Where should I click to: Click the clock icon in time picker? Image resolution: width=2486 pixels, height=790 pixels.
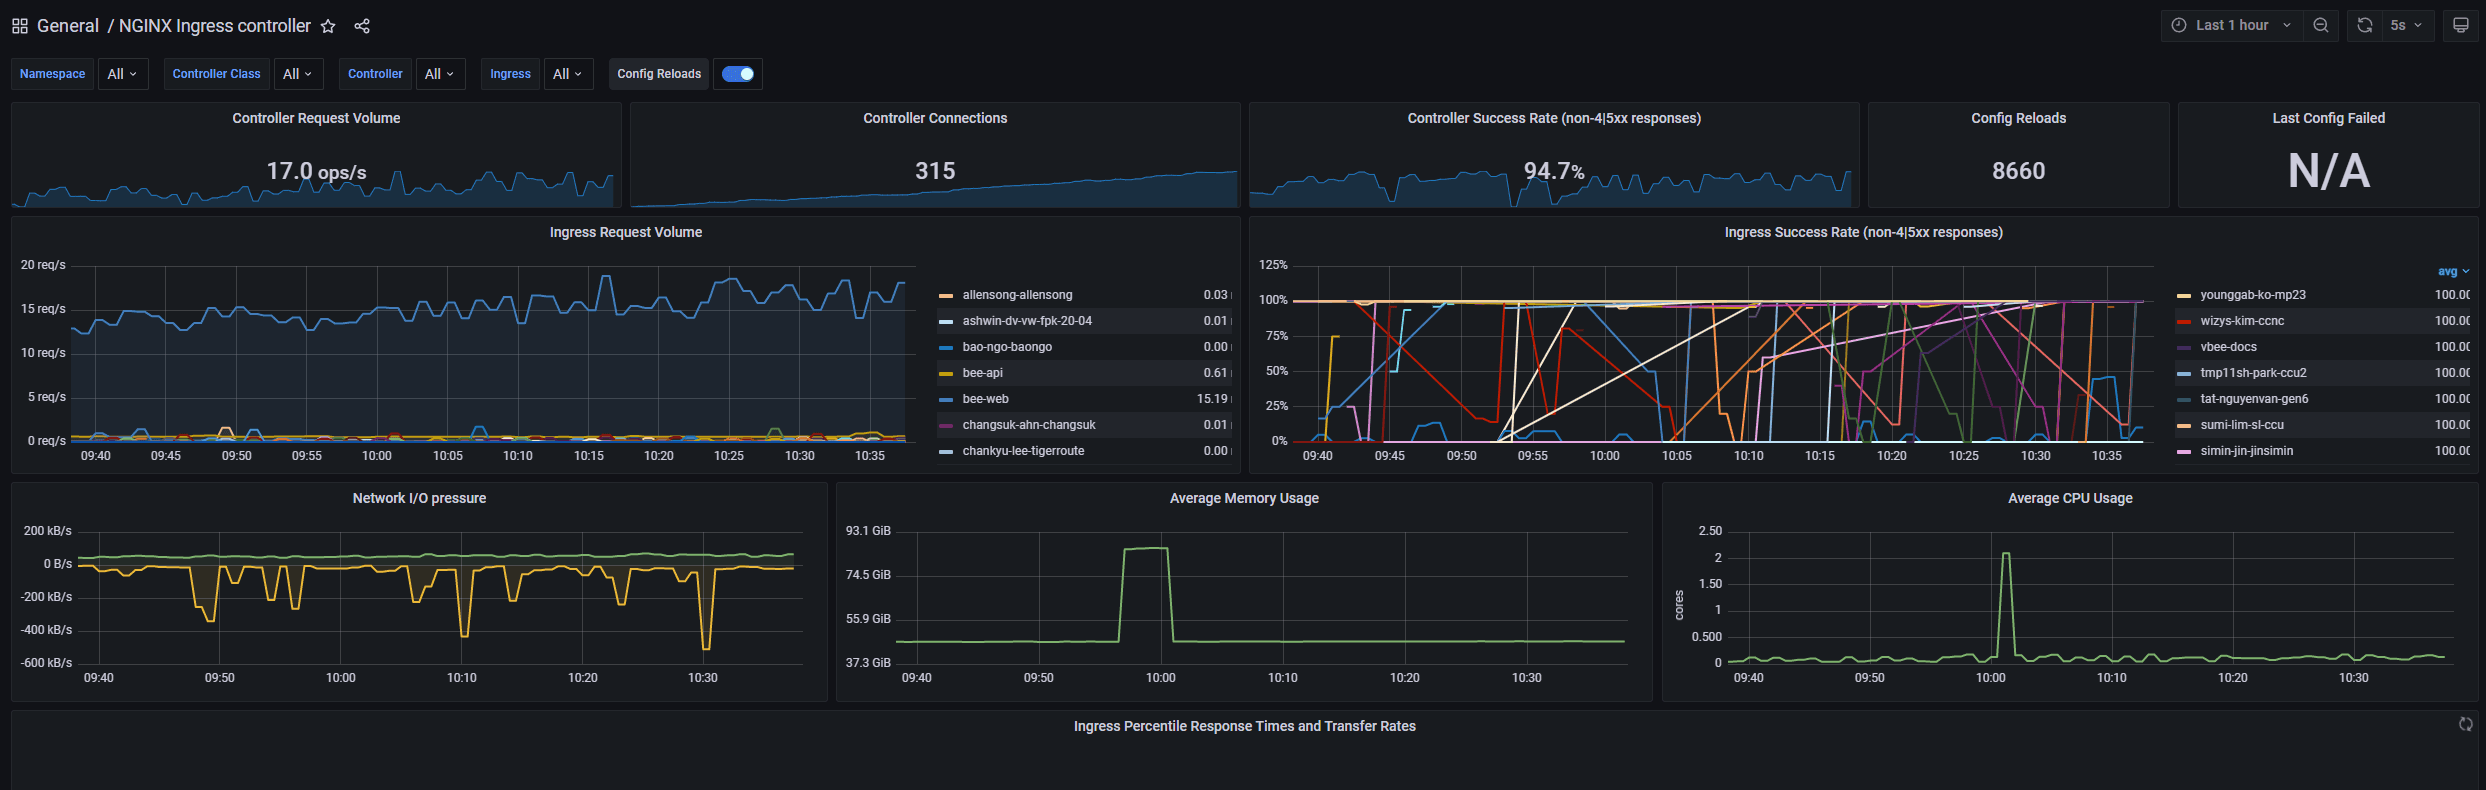pyautogui.click(x=2179, y=26)
